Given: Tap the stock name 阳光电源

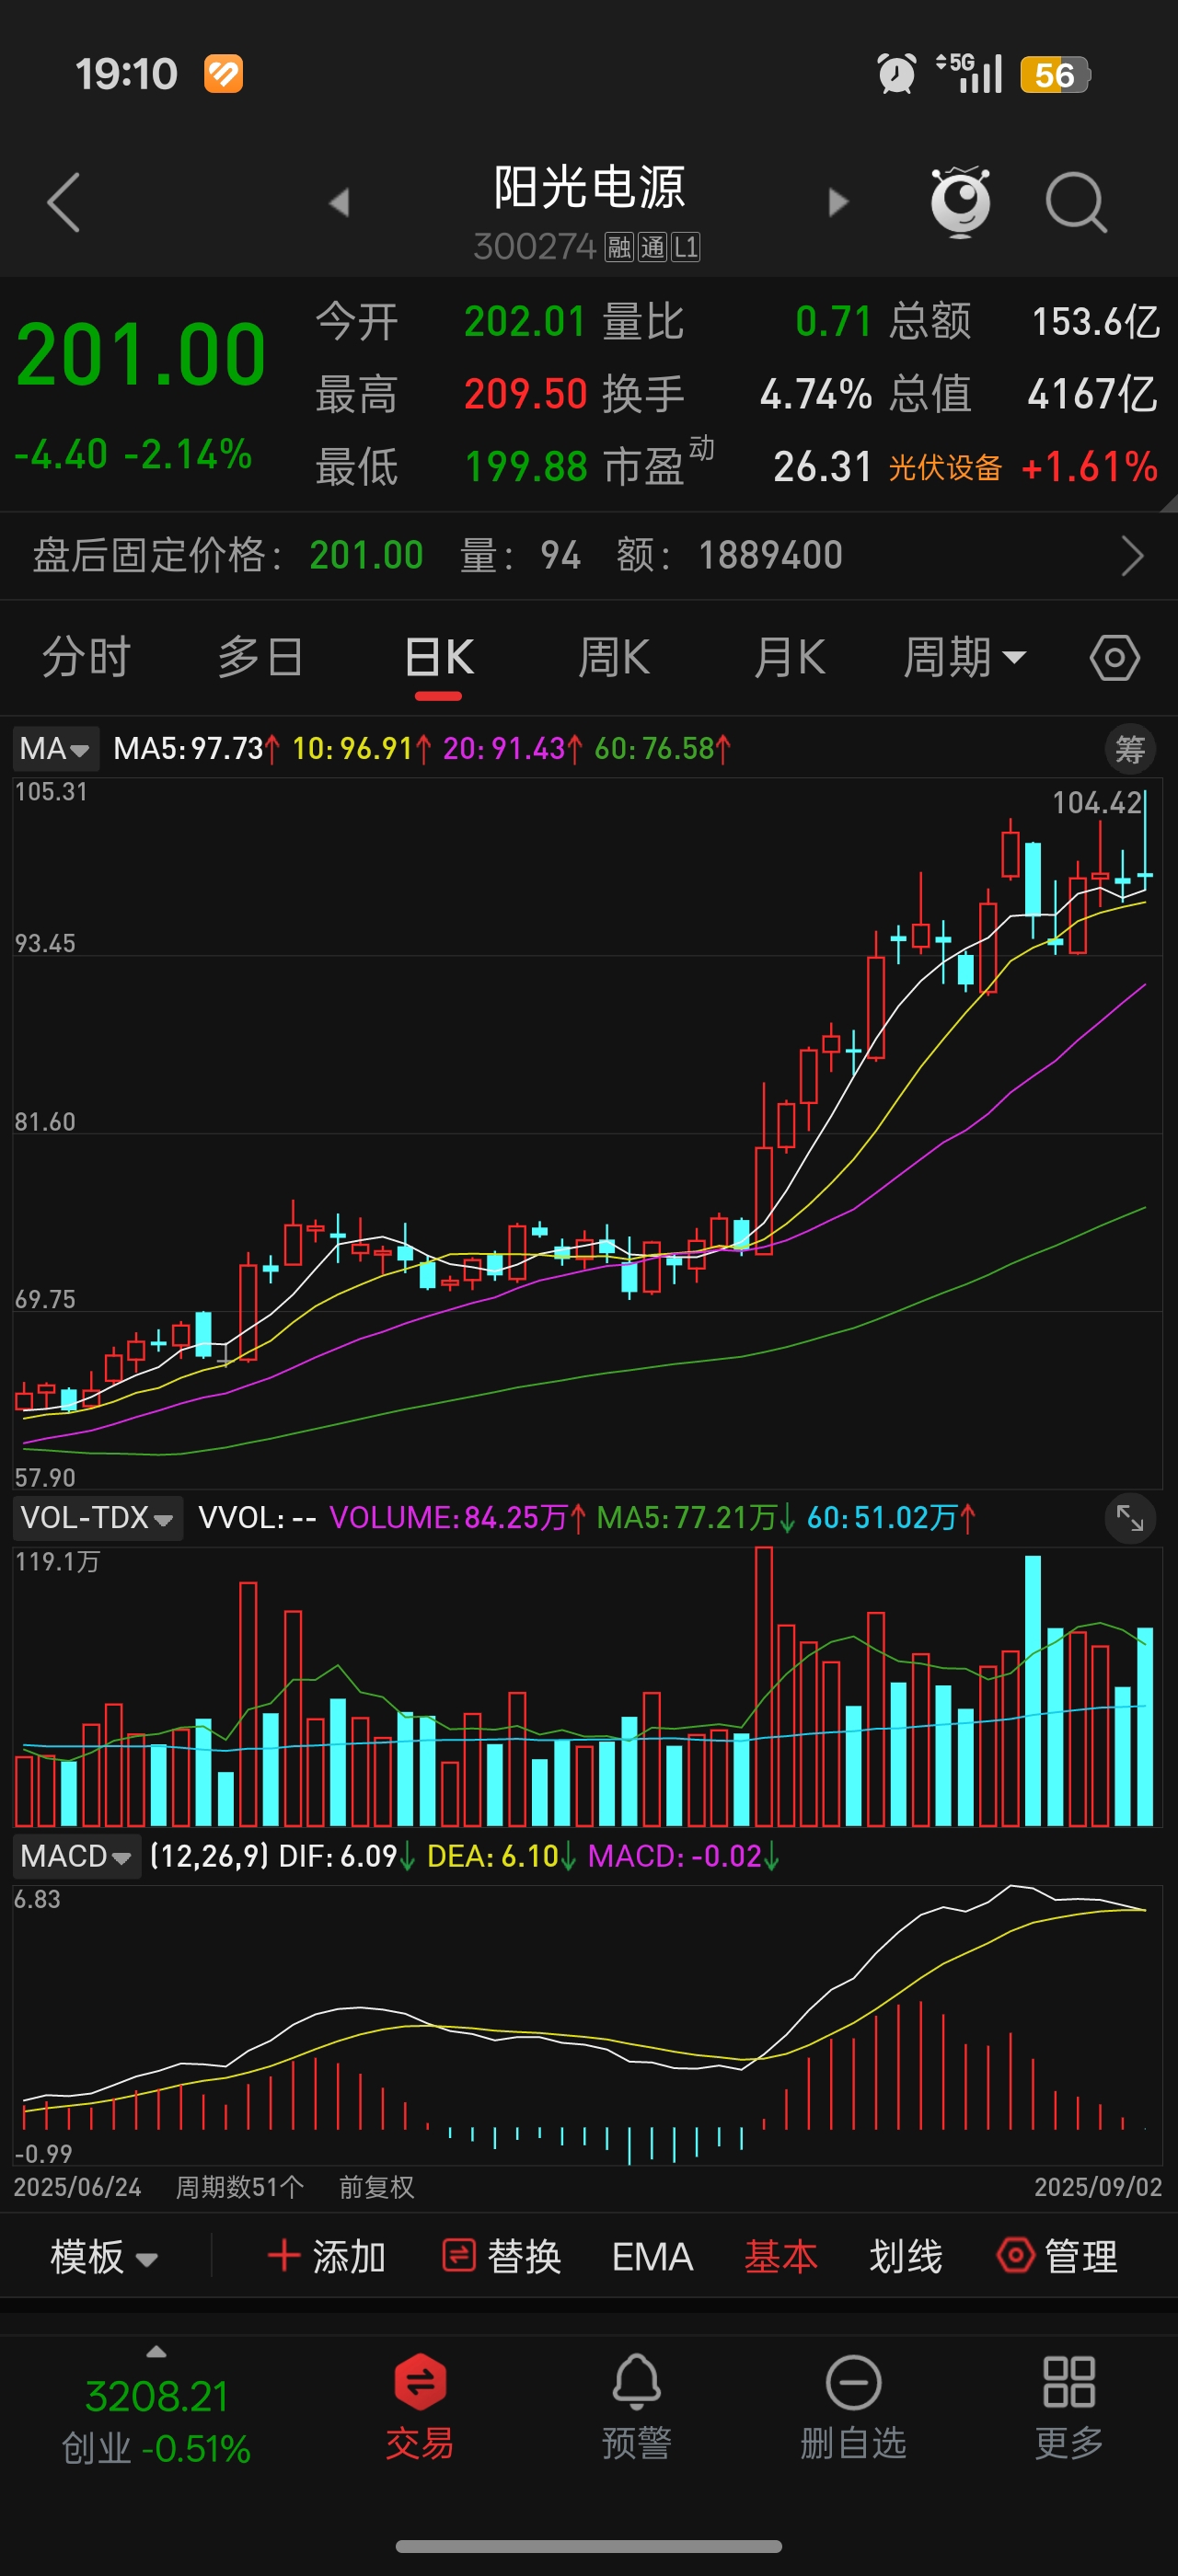Looking at the screenshot, I should tap(589, 188).
